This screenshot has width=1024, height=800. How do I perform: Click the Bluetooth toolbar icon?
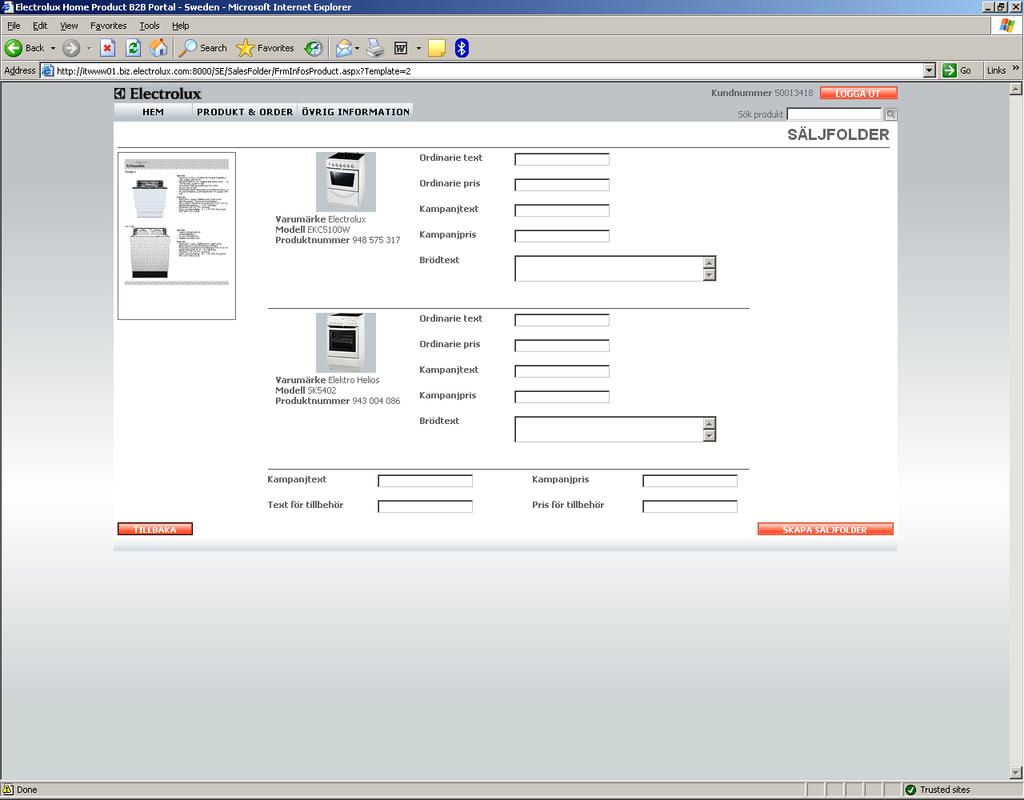(462, 48)
